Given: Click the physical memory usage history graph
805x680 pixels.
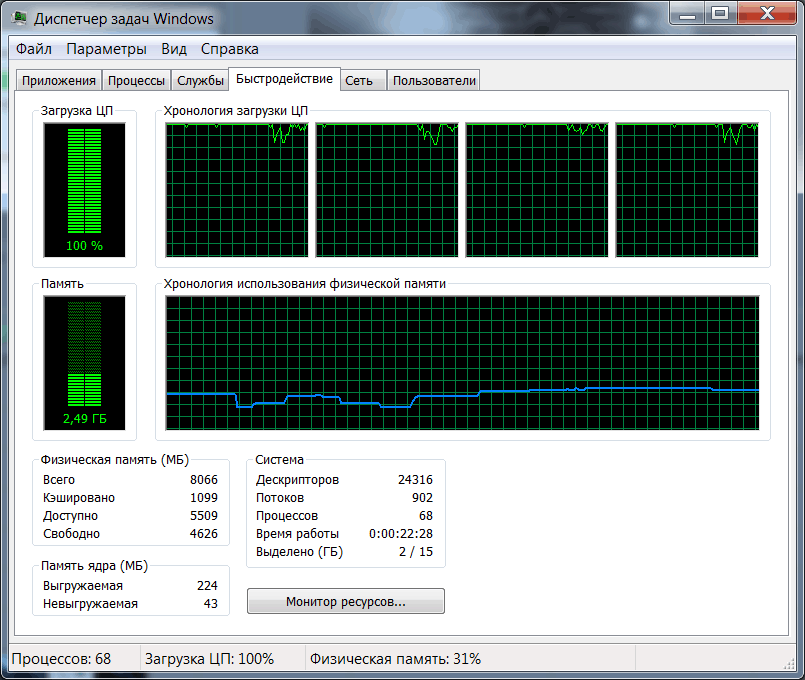Looking at the screenshot, I should click(x=462, y=363).
